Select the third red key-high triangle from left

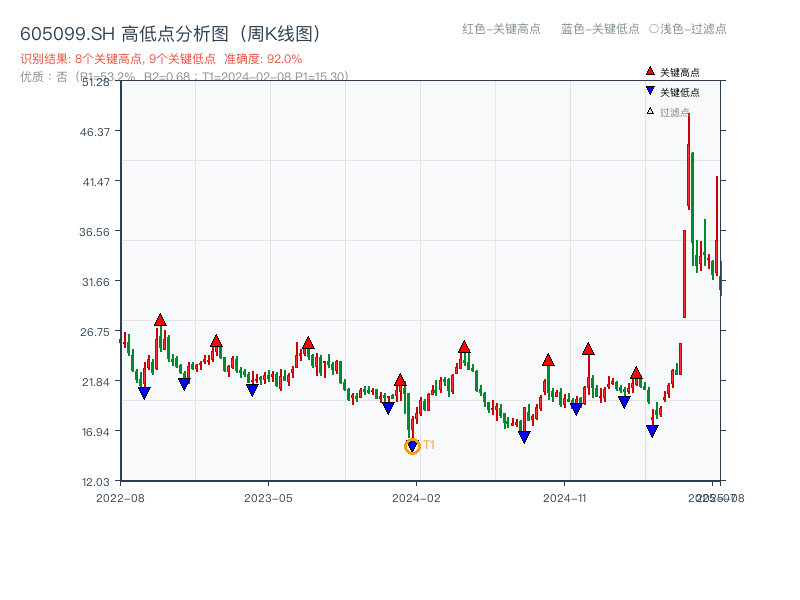pos(308,343)
